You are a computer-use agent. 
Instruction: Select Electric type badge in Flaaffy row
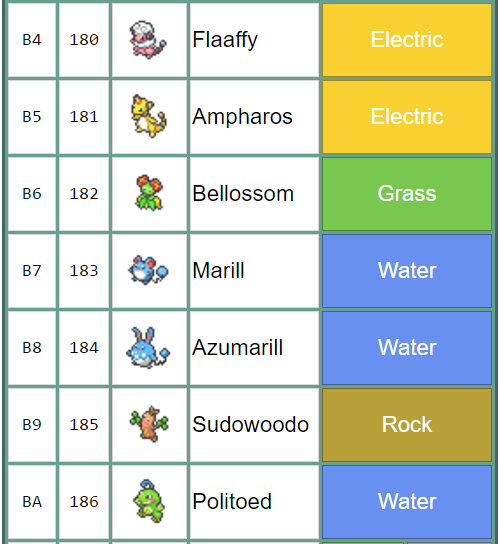coord(407,40)
